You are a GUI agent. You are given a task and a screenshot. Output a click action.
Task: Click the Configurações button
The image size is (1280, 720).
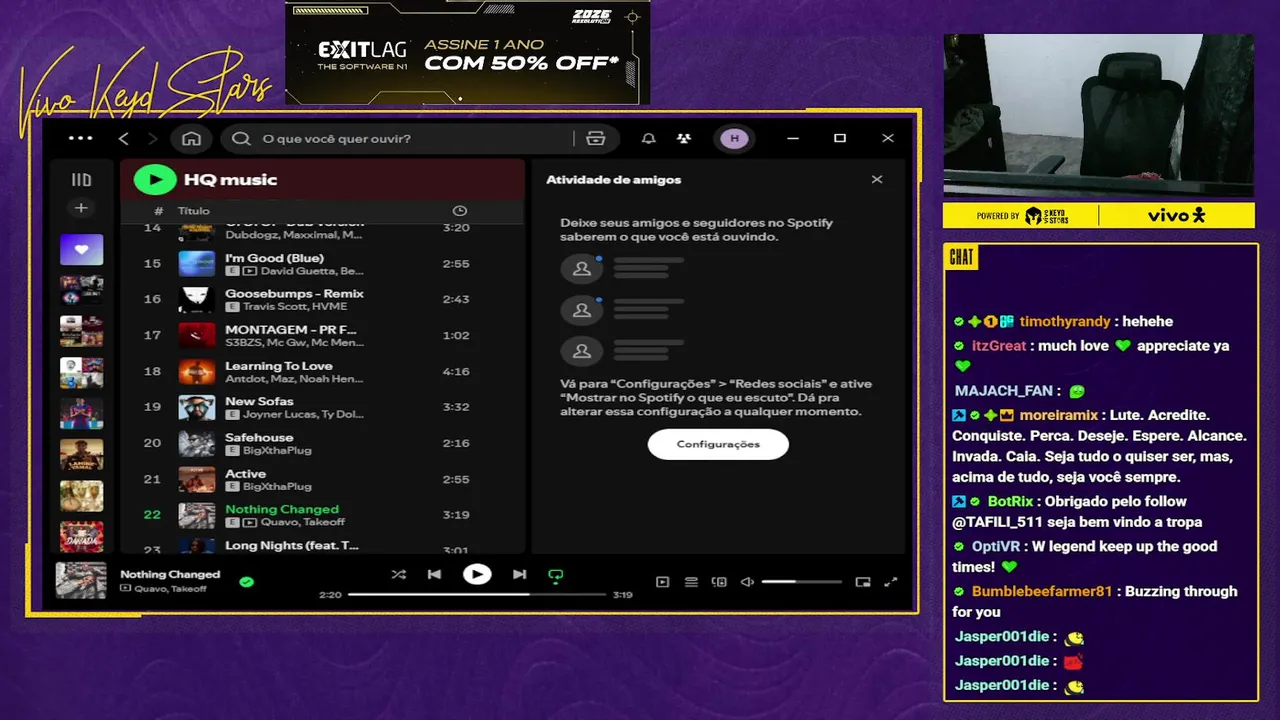718,444
